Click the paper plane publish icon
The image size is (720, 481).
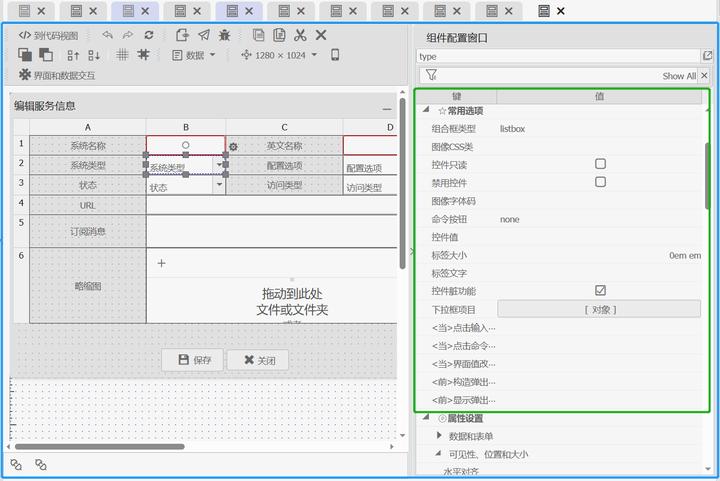(204, 35)
